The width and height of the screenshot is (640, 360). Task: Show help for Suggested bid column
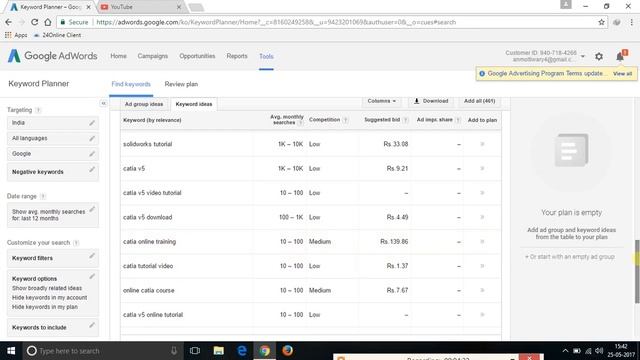click(405, 120)
